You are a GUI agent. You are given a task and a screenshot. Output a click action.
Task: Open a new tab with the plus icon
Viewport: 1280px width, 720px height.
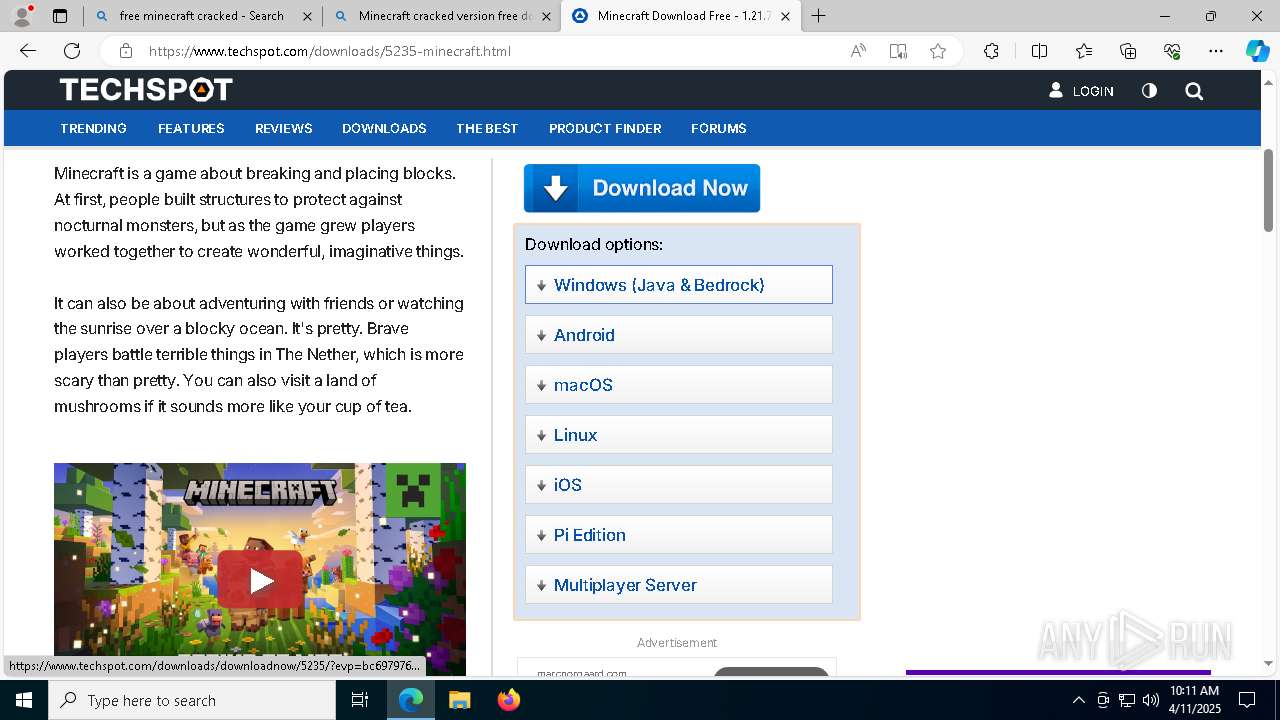pyautogui.click(x=818, y=16)
